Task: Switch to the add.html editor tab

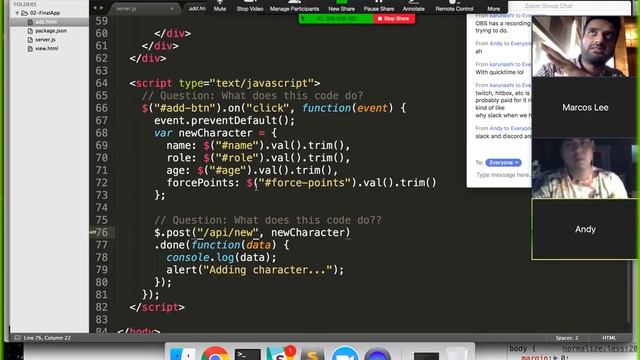Action: [x=197, y=8]
